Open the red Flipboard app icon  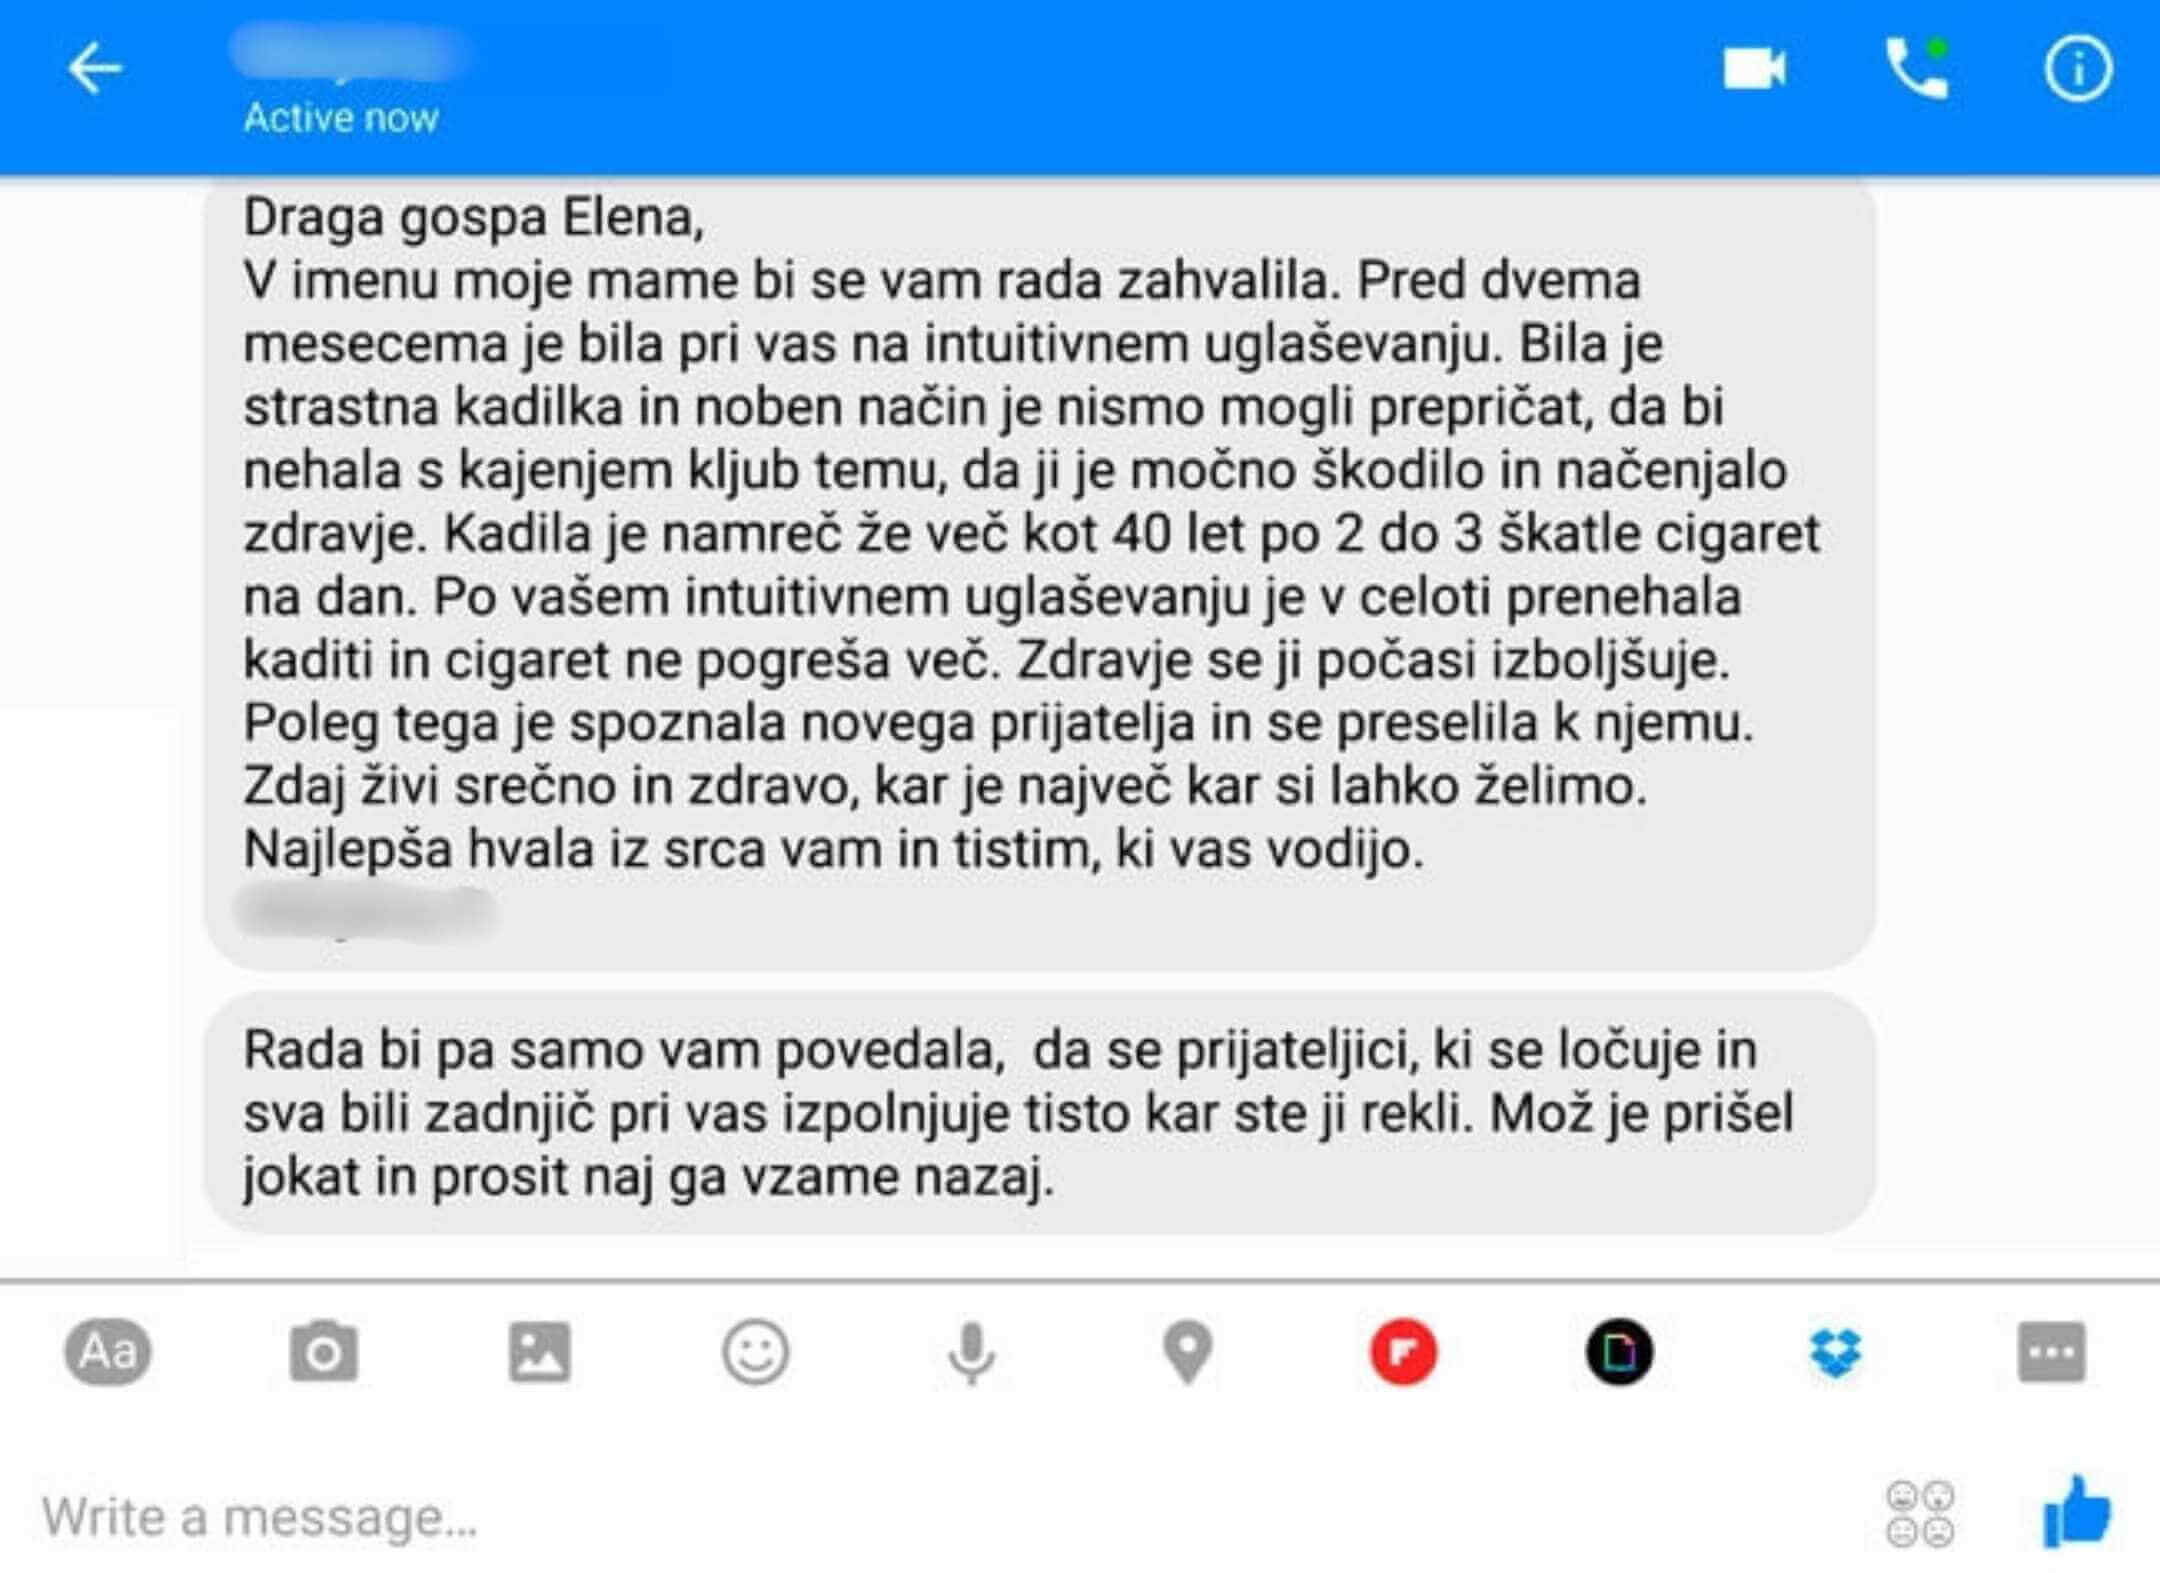(1403, 1352)
